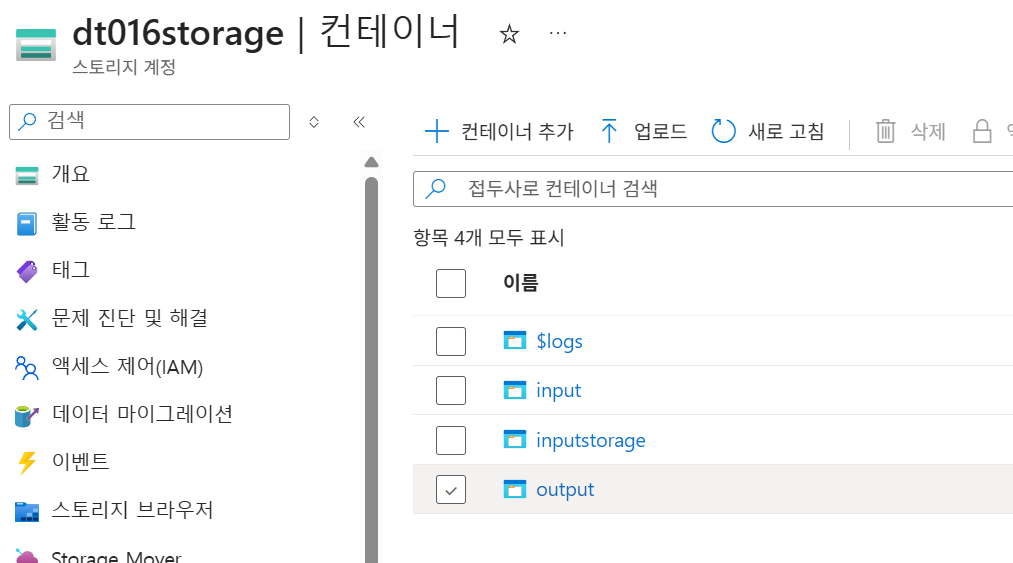
Task: Check the $logs row checkbox
Action: 451,341
